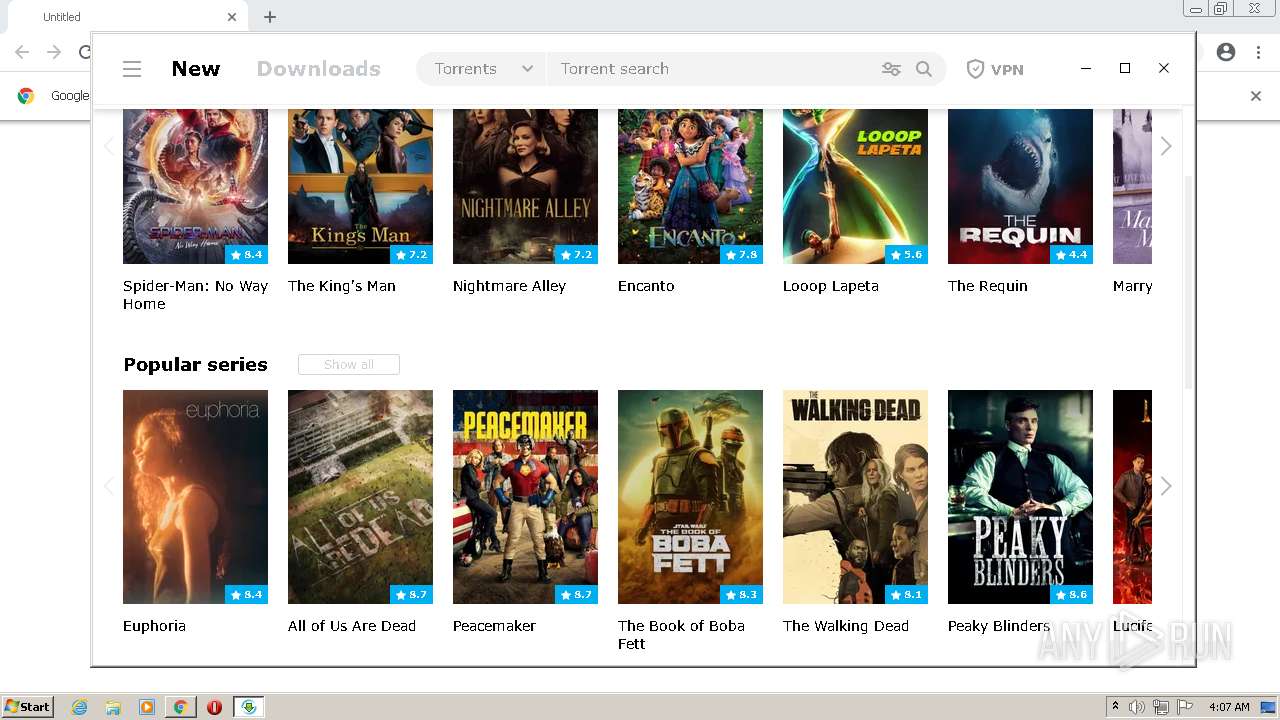Go back in movies carousel left arrow
This screenshot has width=1280, height=720.
tap(108, 146)
